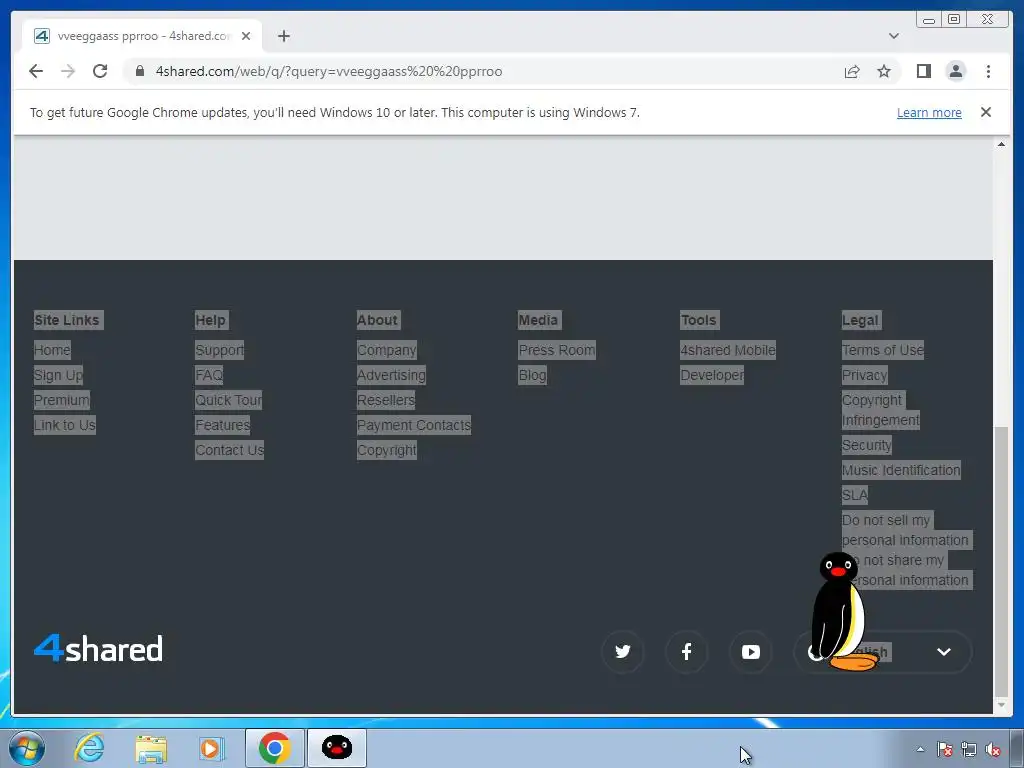Viewport: 1024px width, 768px height.
Task: Switch to the vveeggaass pprroo tab
Action: point(143,36)
